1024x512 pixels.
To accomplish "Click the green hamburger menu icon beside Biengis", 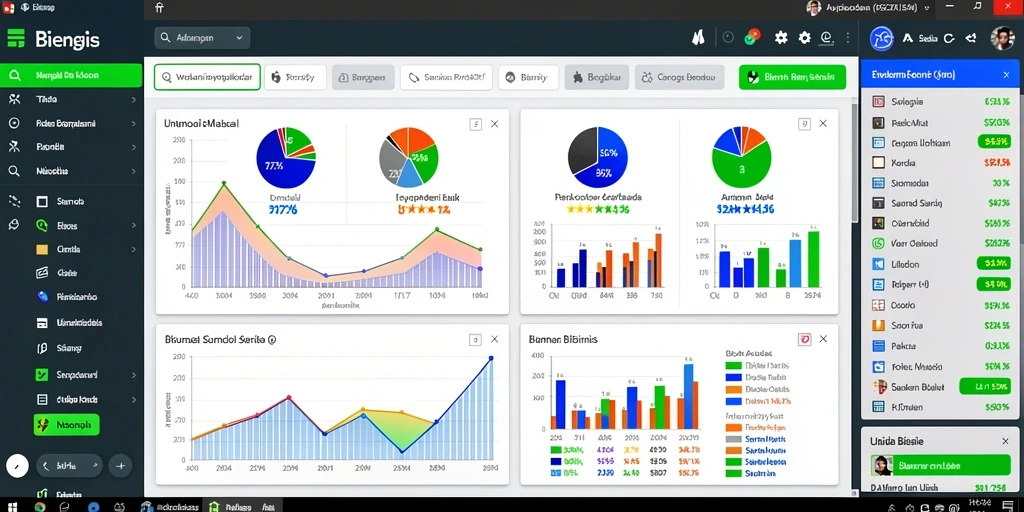I will [16, 39].
